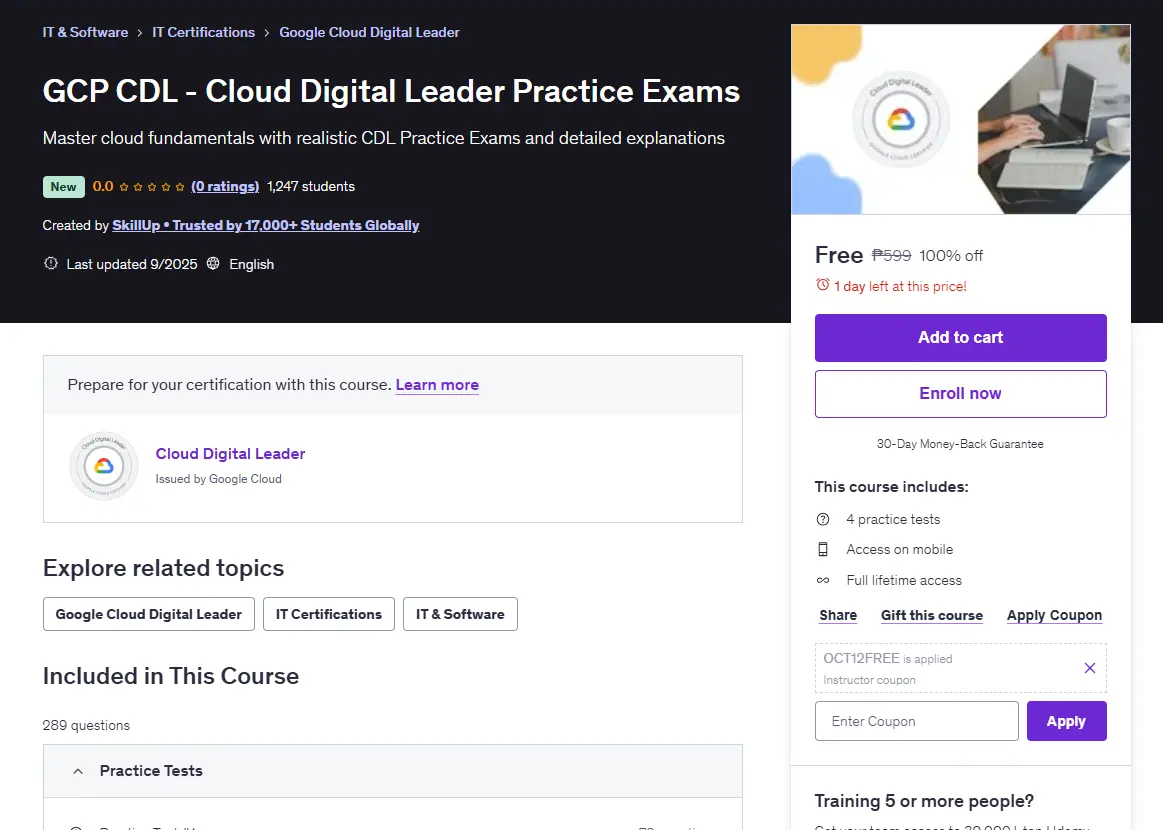The width and height of the screenshot is (1163, 830).
Task: Click the Full lifetime access text
Action: [x=904, y=580]
